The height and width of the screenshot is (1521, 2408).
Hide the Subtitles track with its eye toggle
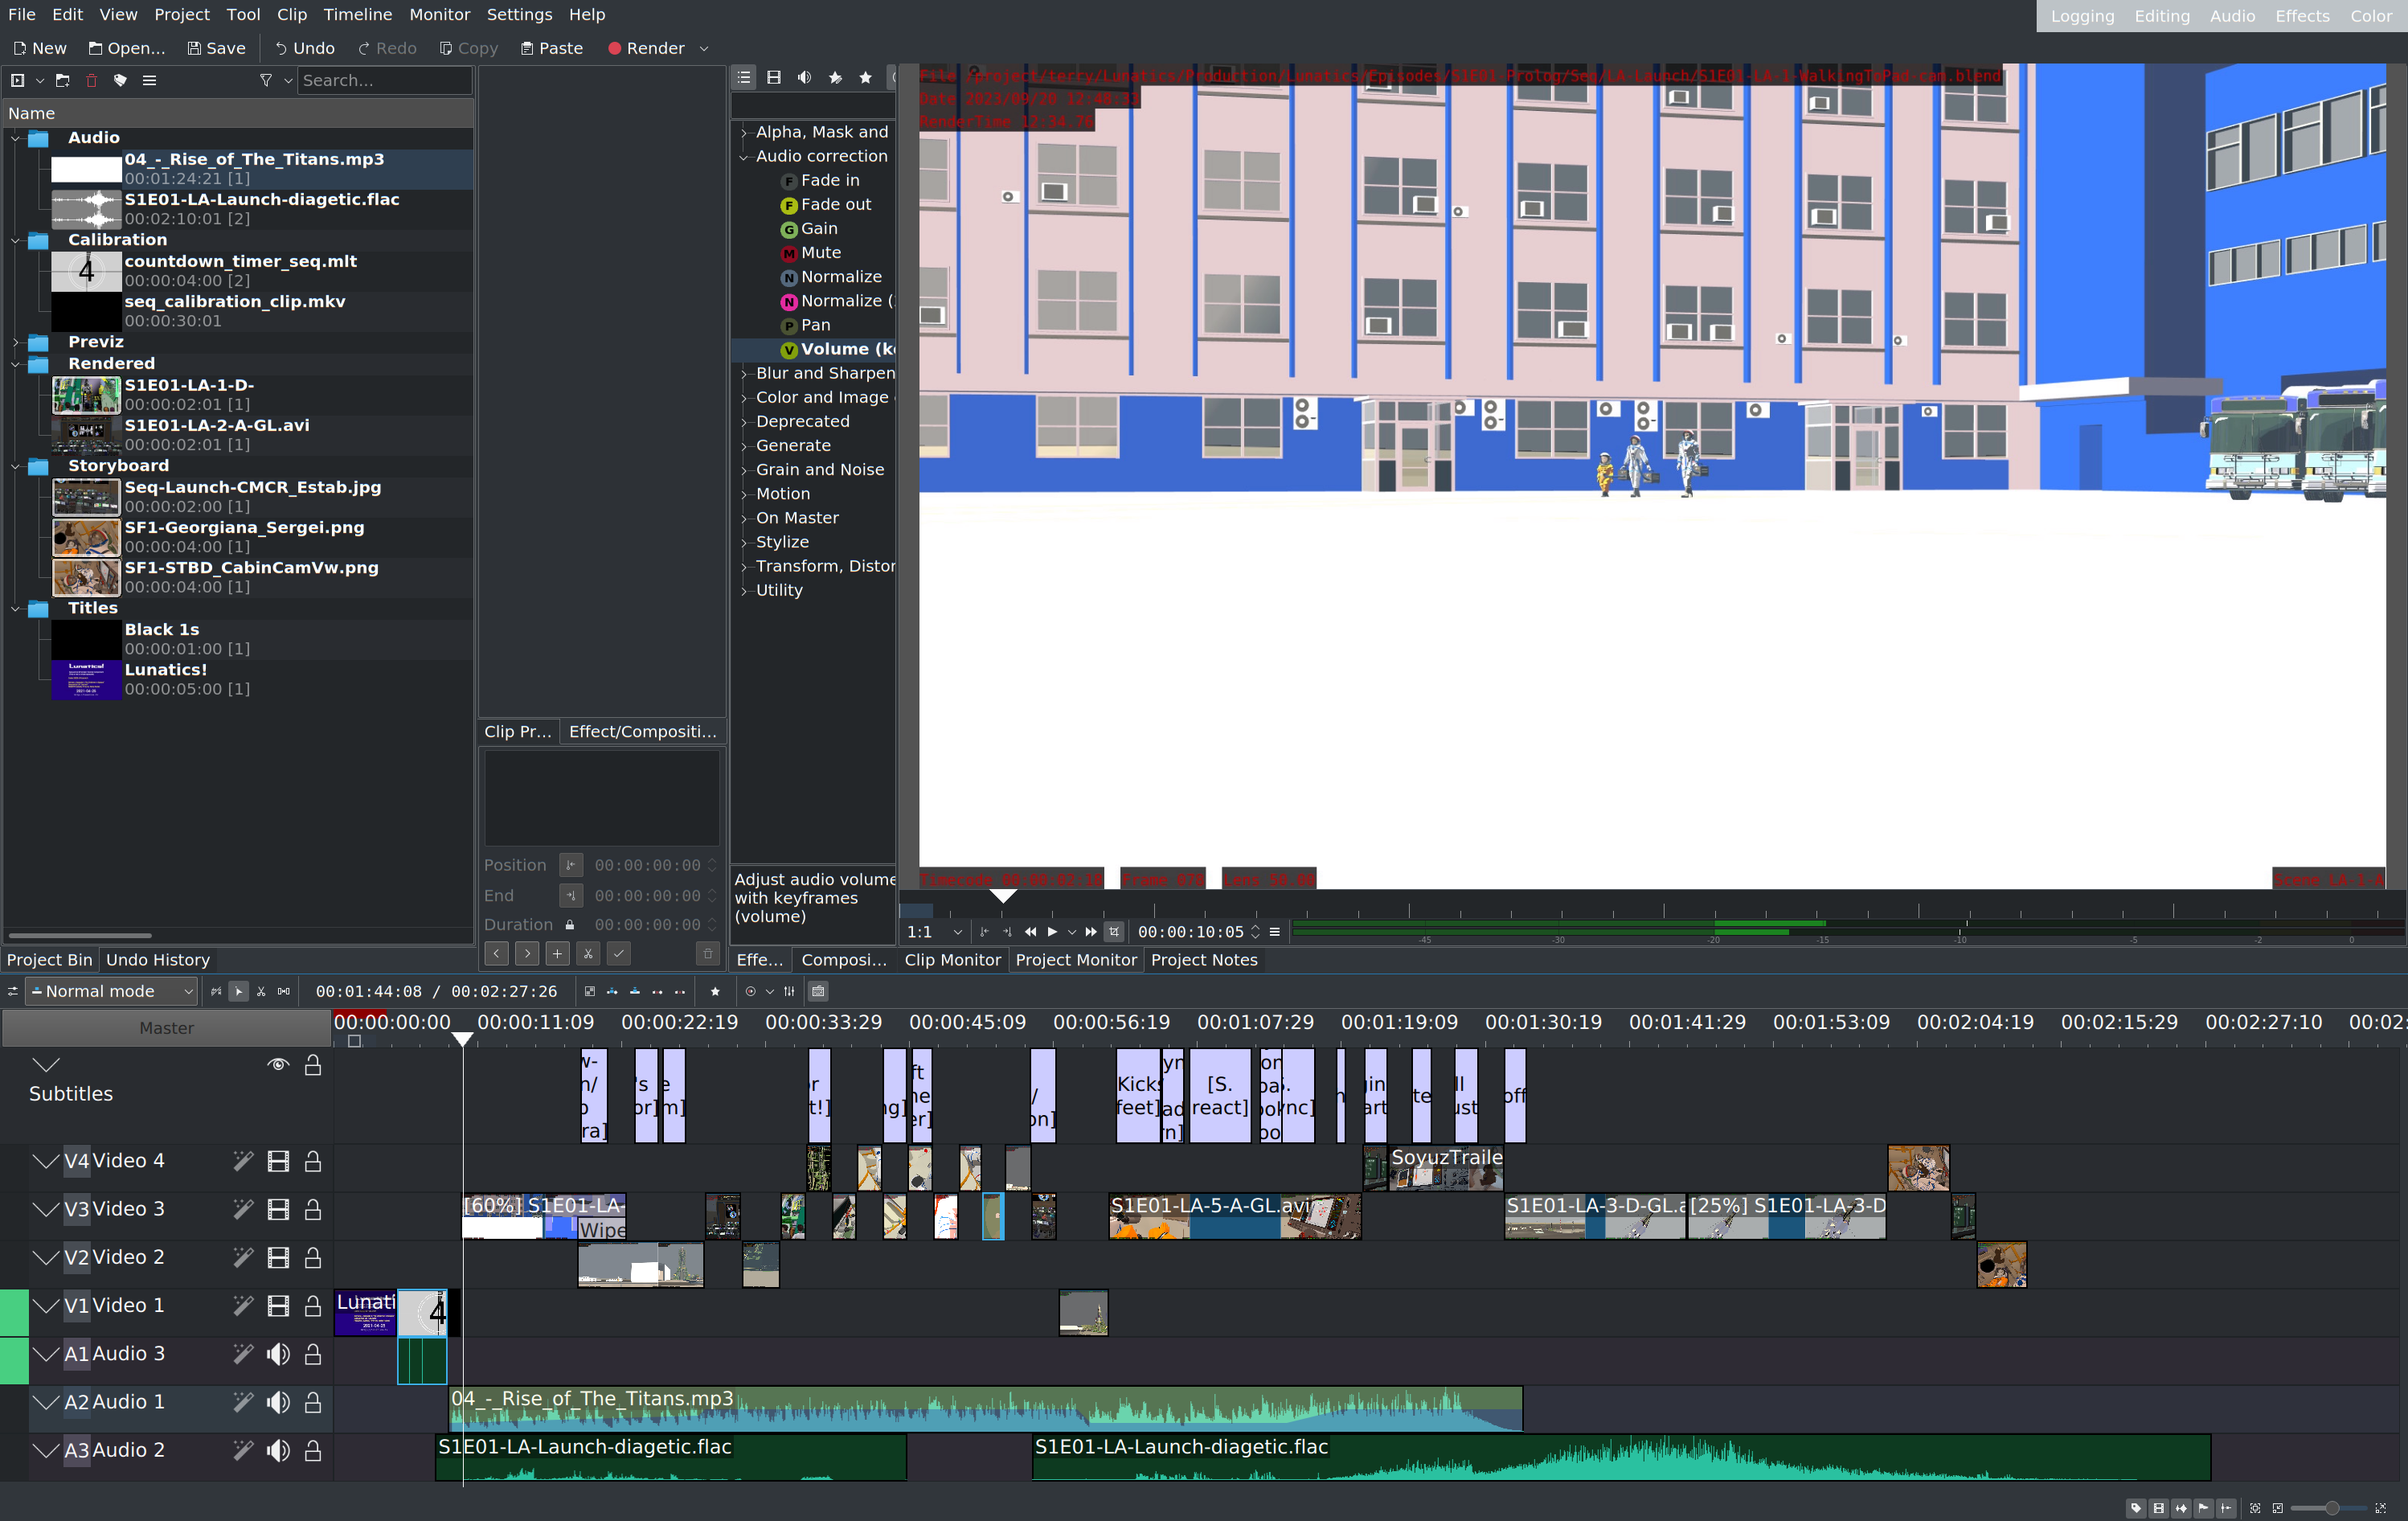coord(278,1064)
